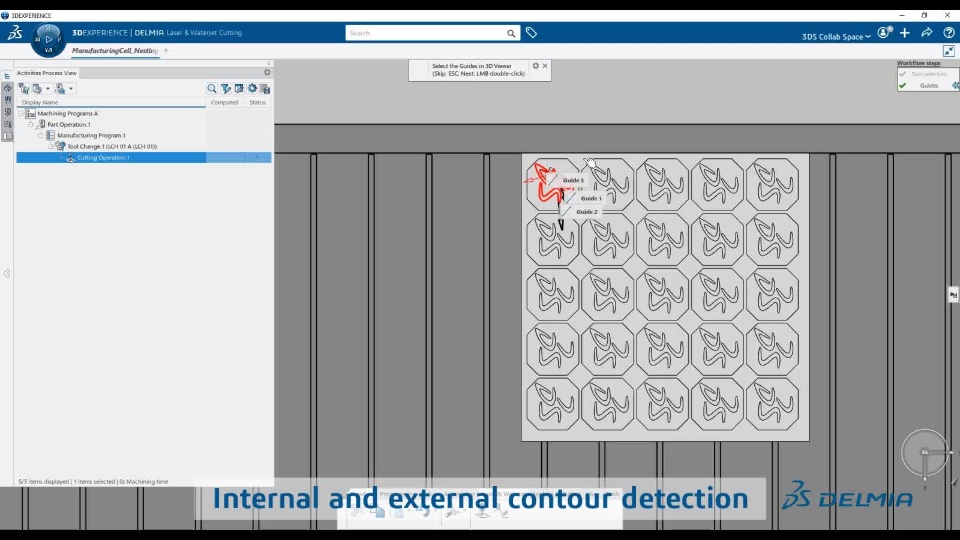Open settings gear on guide selection prompt
The height and width of the screenshot is (540, 960).
[536, 66]
